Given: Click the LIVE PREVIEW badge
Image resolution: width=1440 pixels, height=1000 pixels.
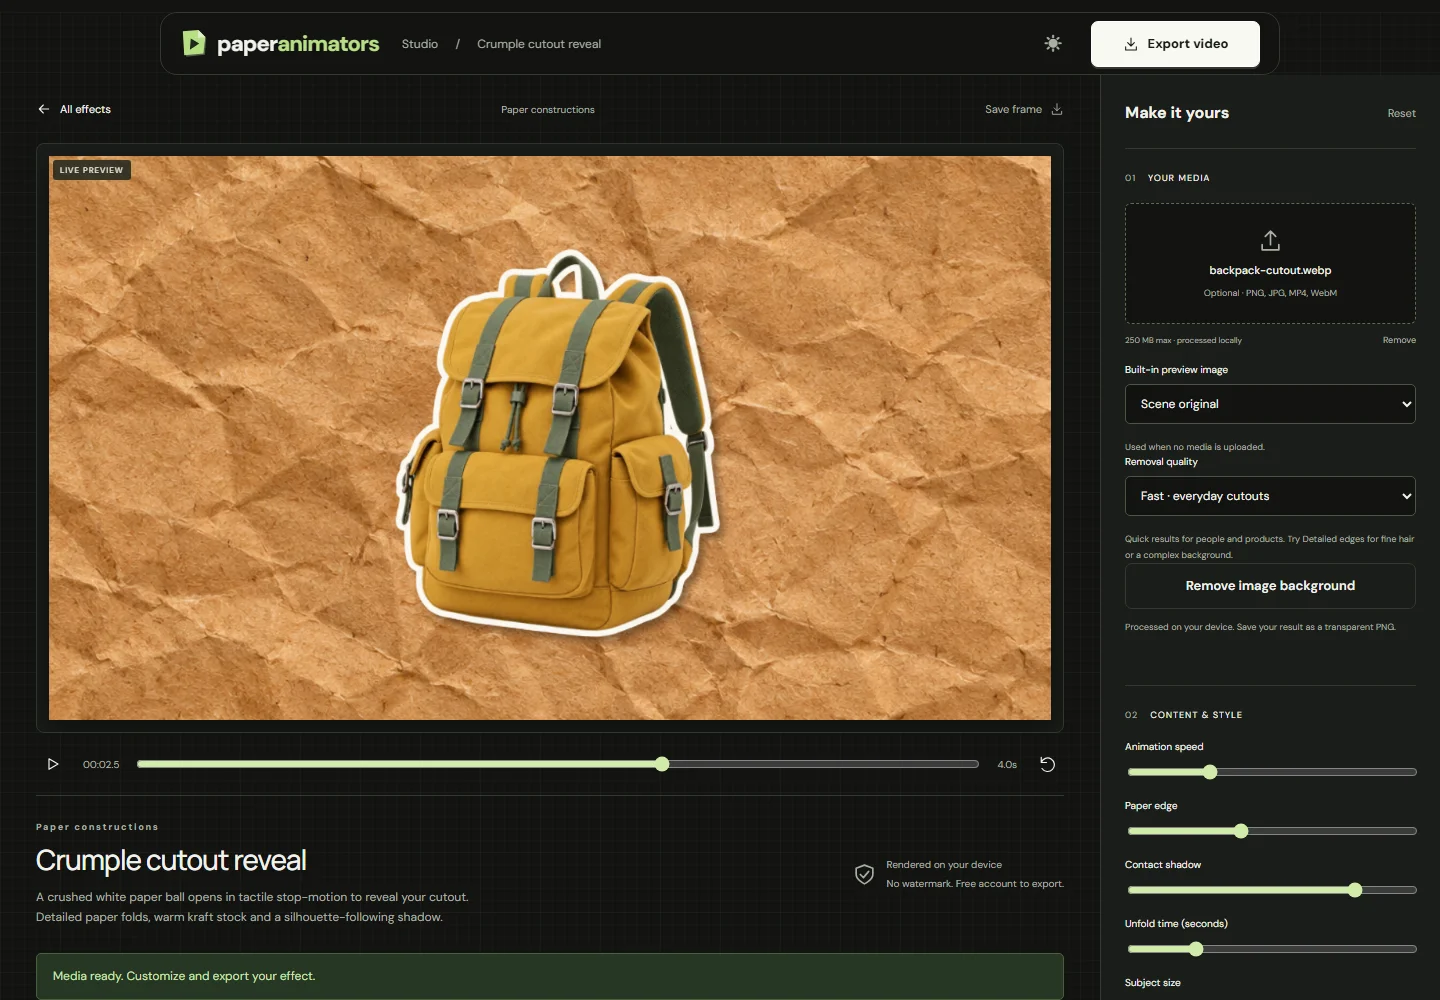Looking at the screenshot, I should click(x=91, y=170).
